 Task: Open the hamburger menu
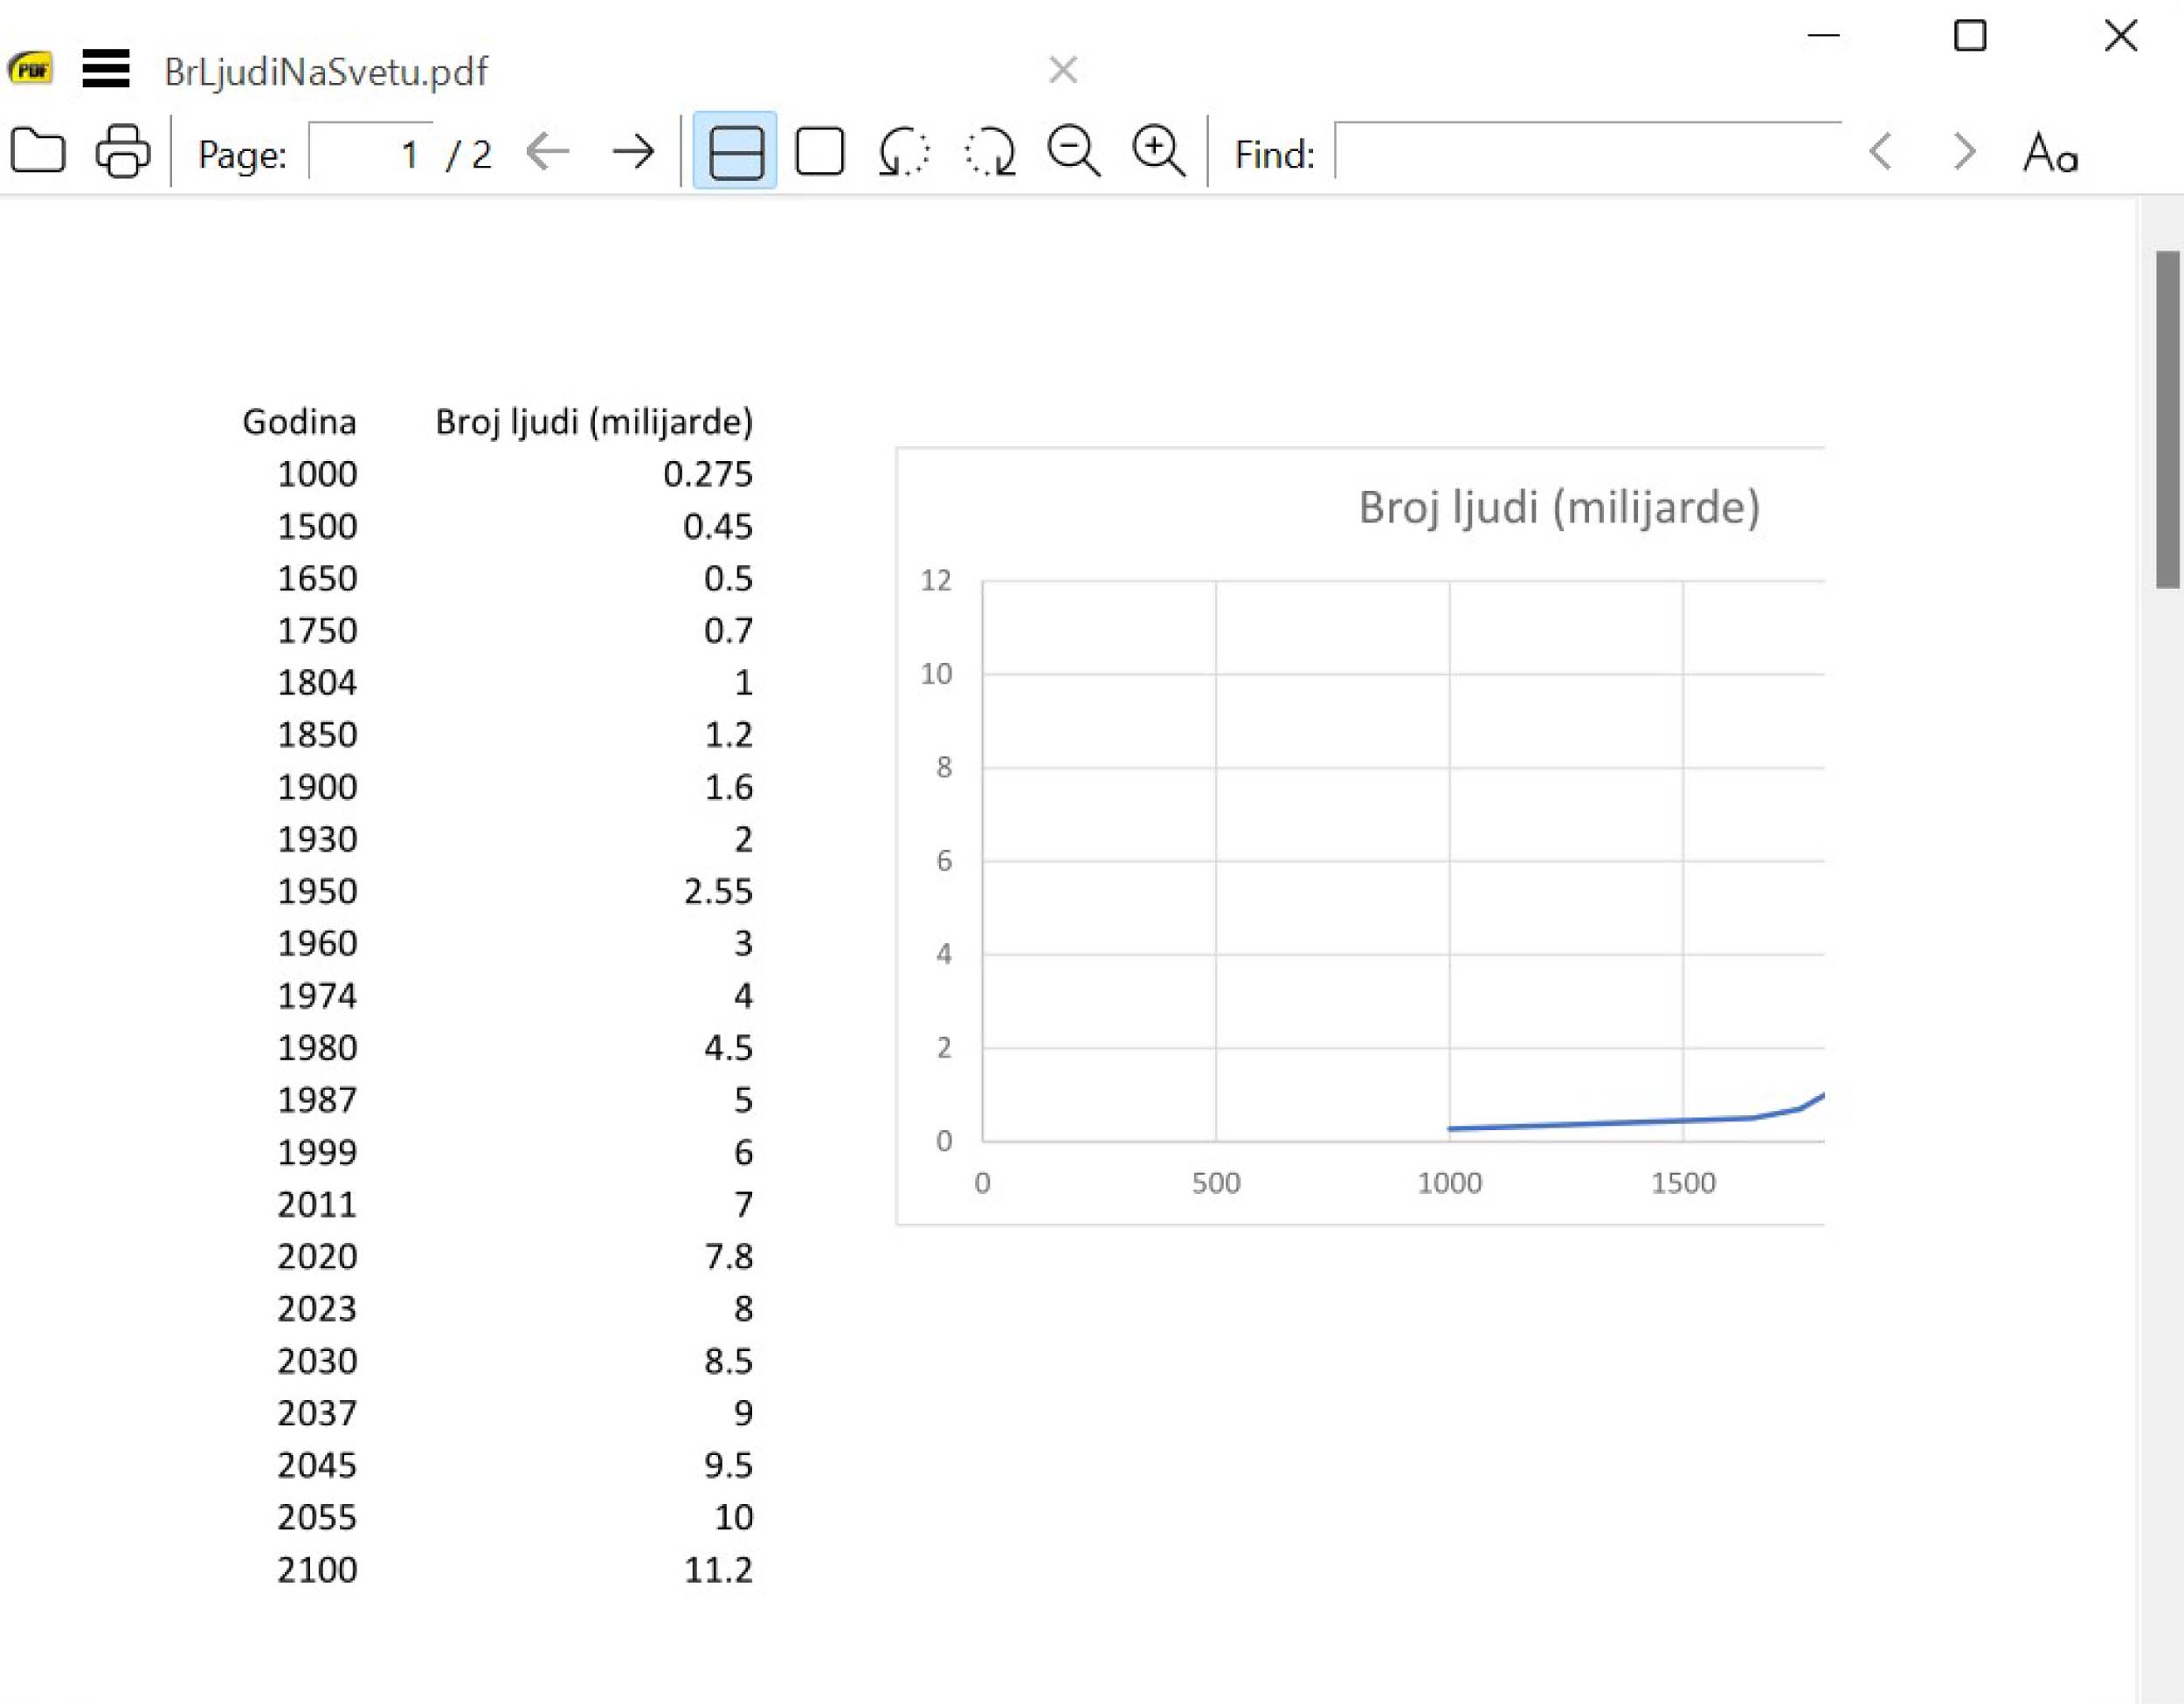[105, 69]
